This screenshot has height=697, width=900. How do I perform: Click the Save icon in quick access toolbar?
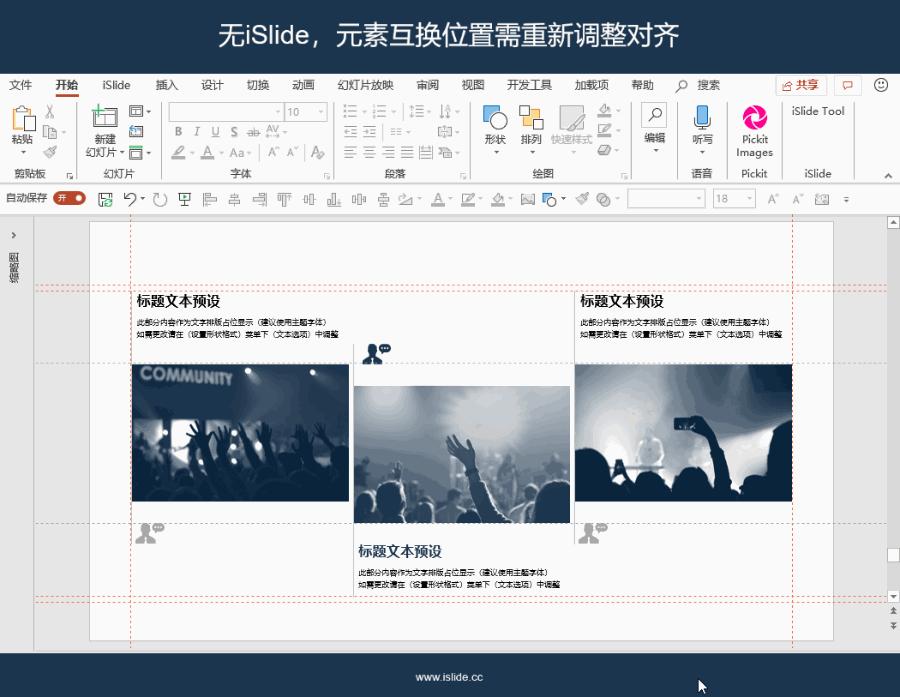(105, 199)
